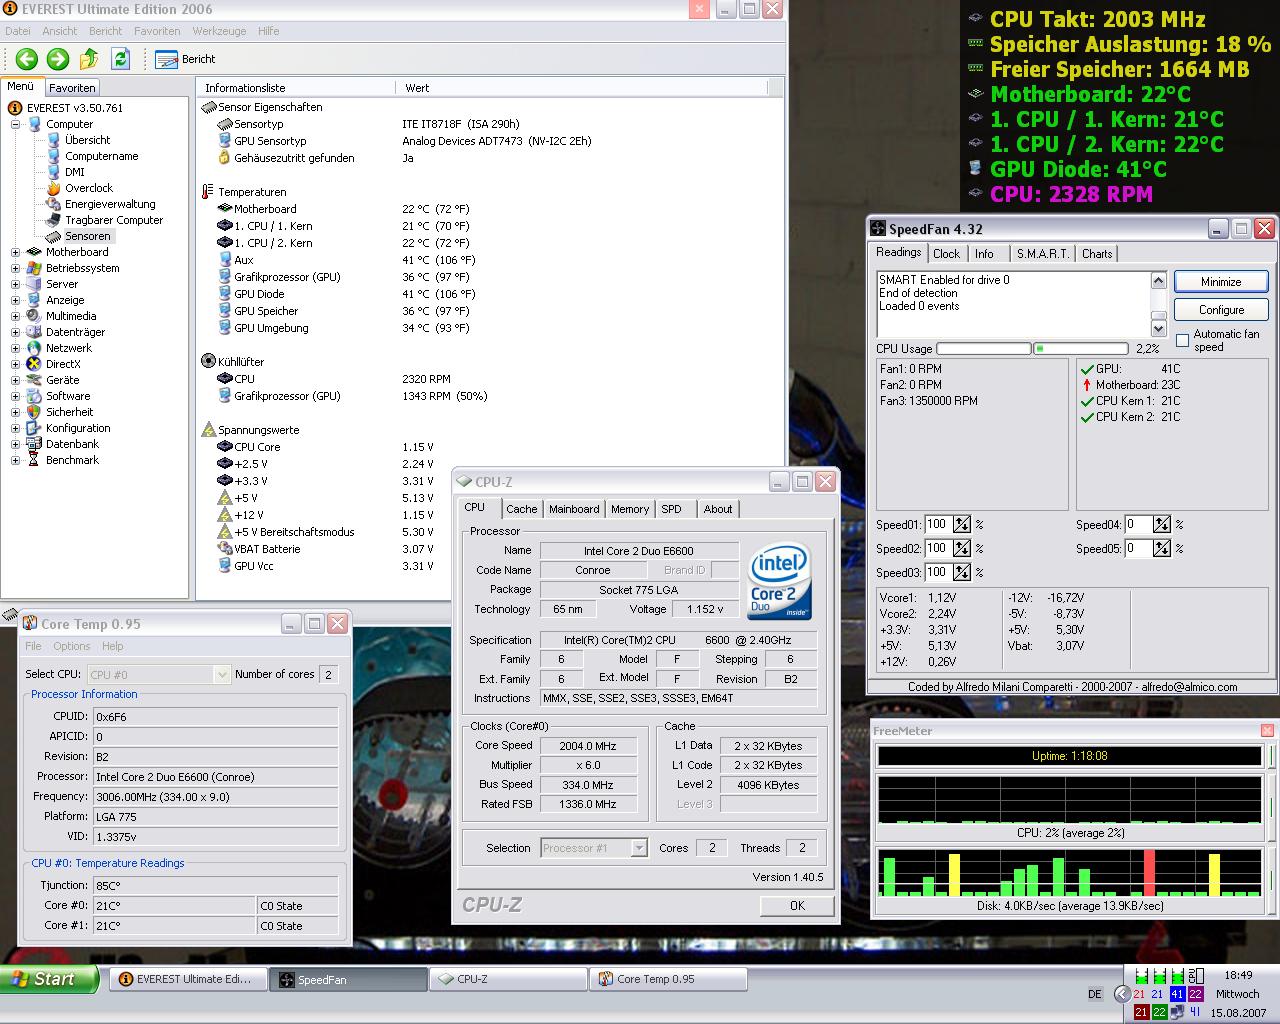
Task: Select the Übersicht item in EVEREST tree
Action: tap(88, 140)
